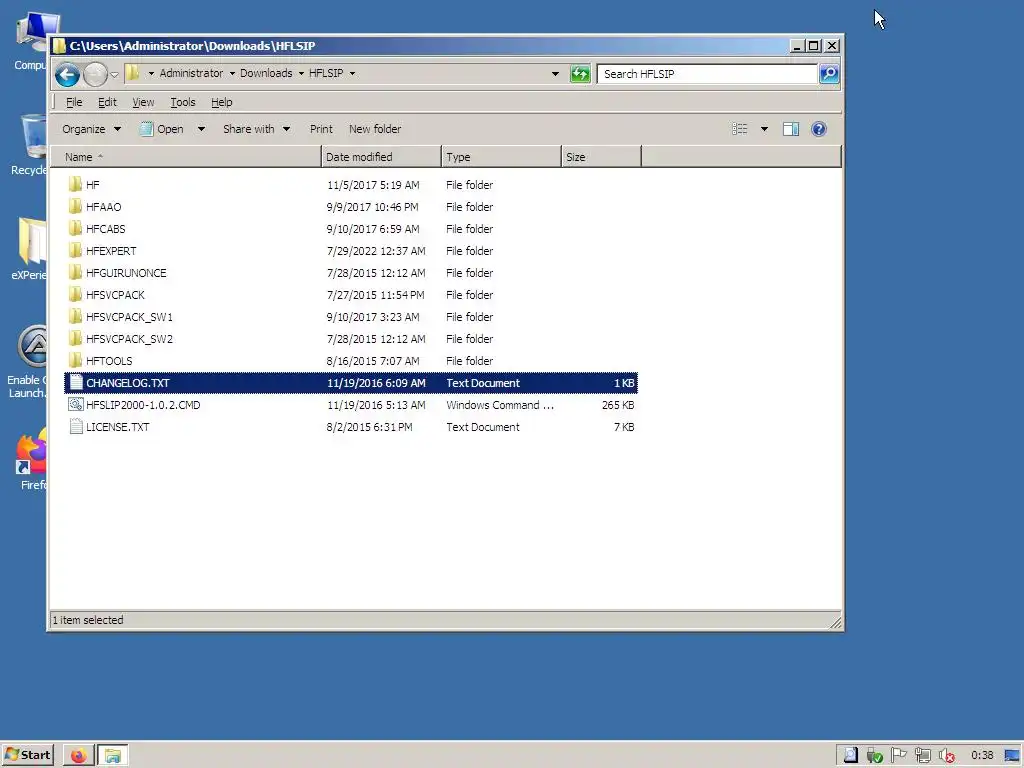This screenshot has height=768, width=1024.
Task: Click the Administrator breadcrumb segment
Action: click(x=191, y=73)
